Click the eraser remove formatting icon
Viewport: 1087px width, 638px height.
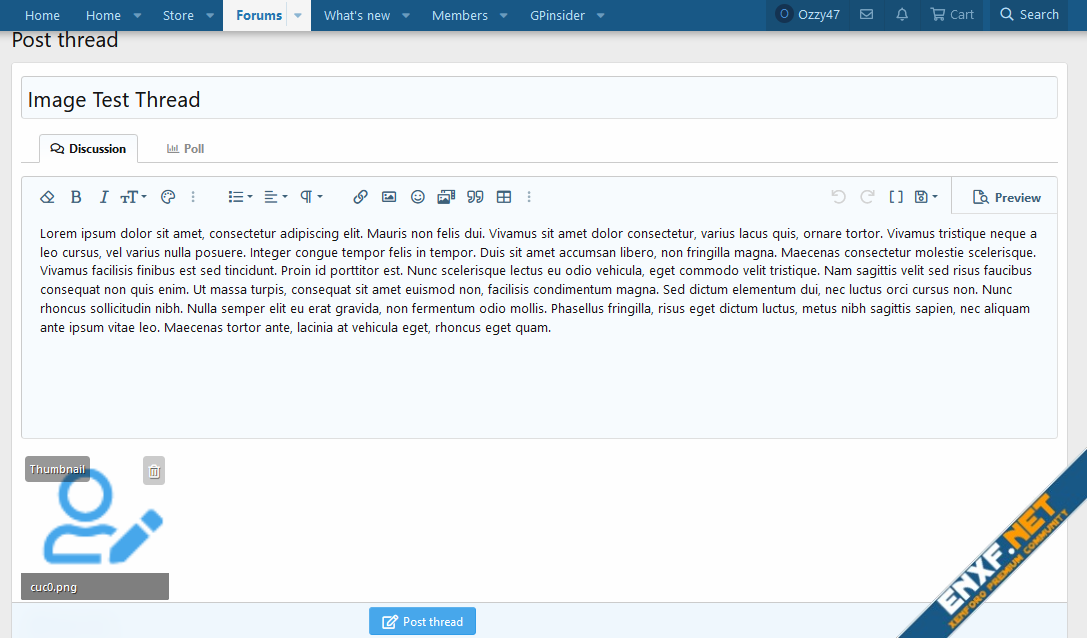[x=47, y=197]
